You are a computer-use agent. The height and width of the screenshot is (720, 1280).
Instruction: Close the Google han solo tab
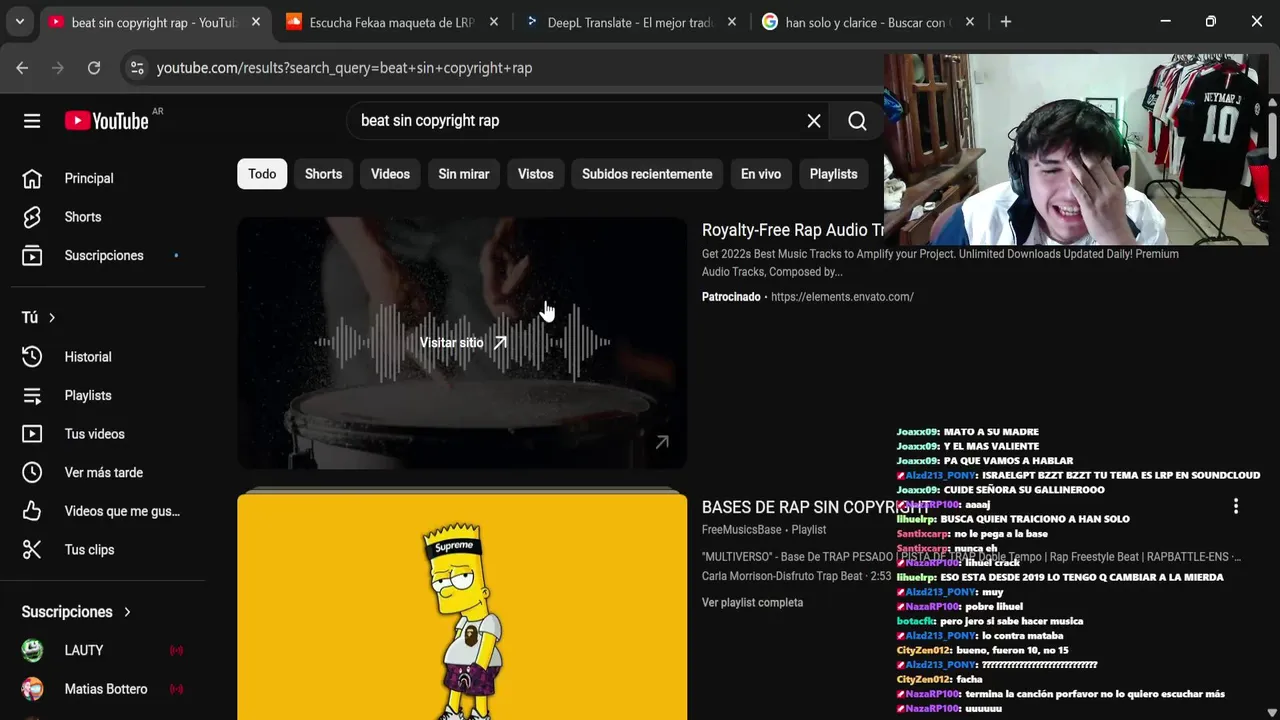(x=970, y=22)
